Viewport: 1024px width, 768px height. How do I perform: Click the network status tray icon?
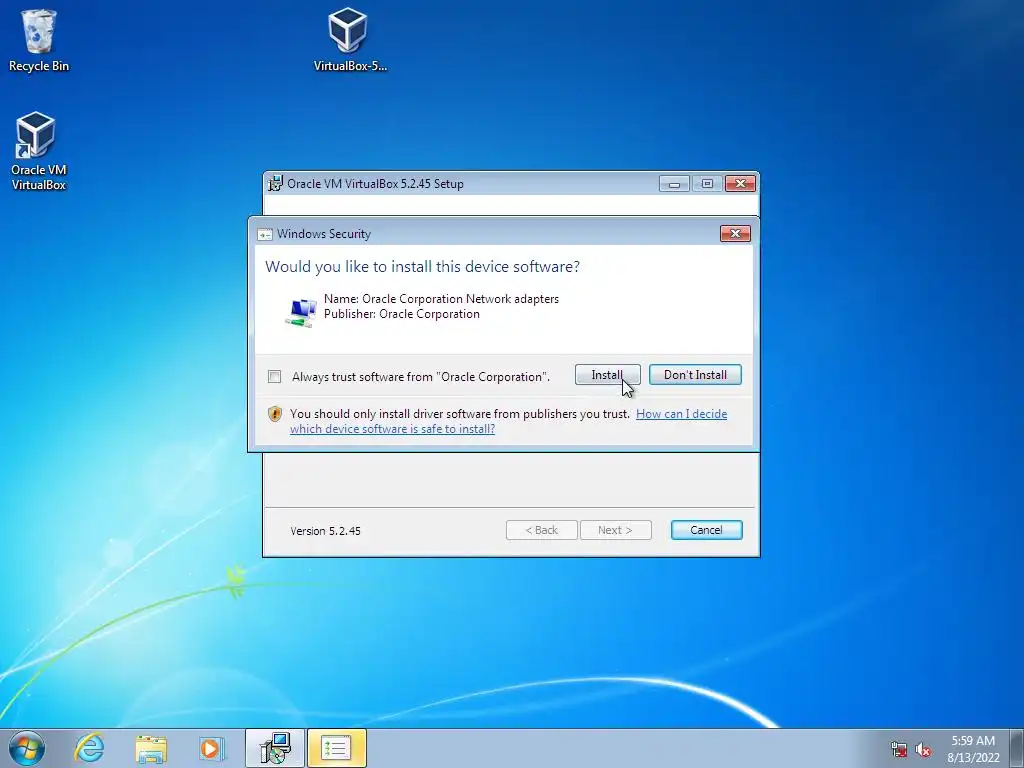pyautogui.click(x=899, y=750)
